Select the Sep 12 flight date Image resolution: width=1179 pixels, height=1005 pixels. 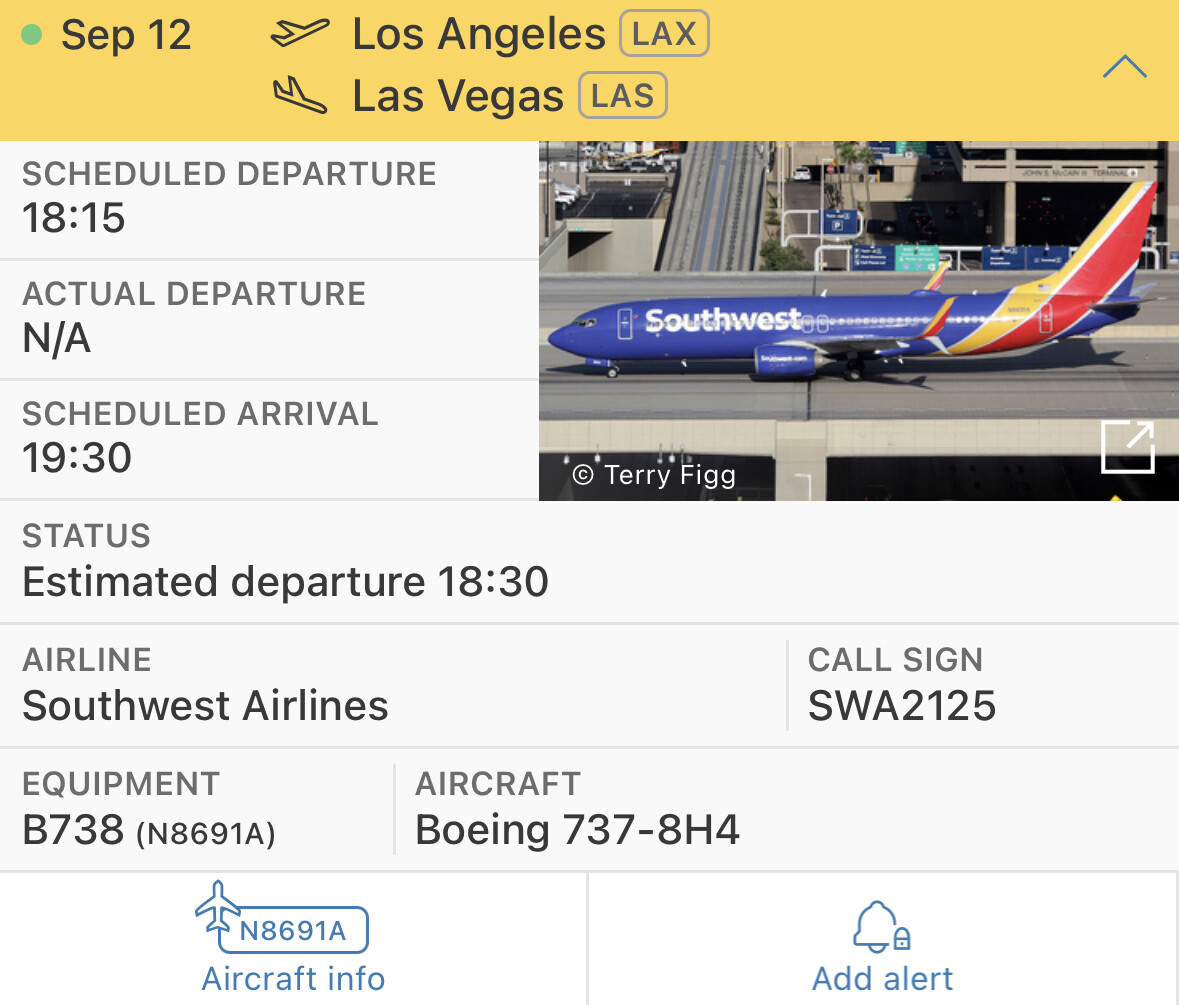point(126,35)
